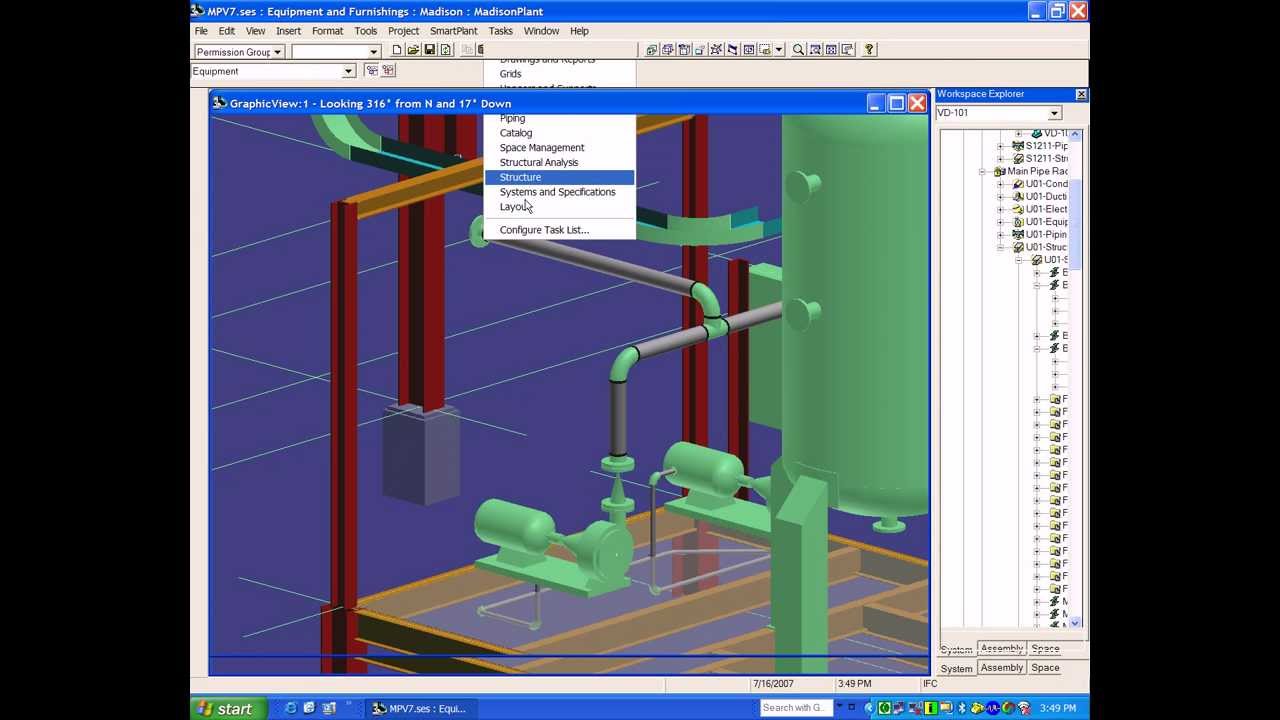Select the U01-Elect tree item
1280x720 pixels.
[1046, 210]
